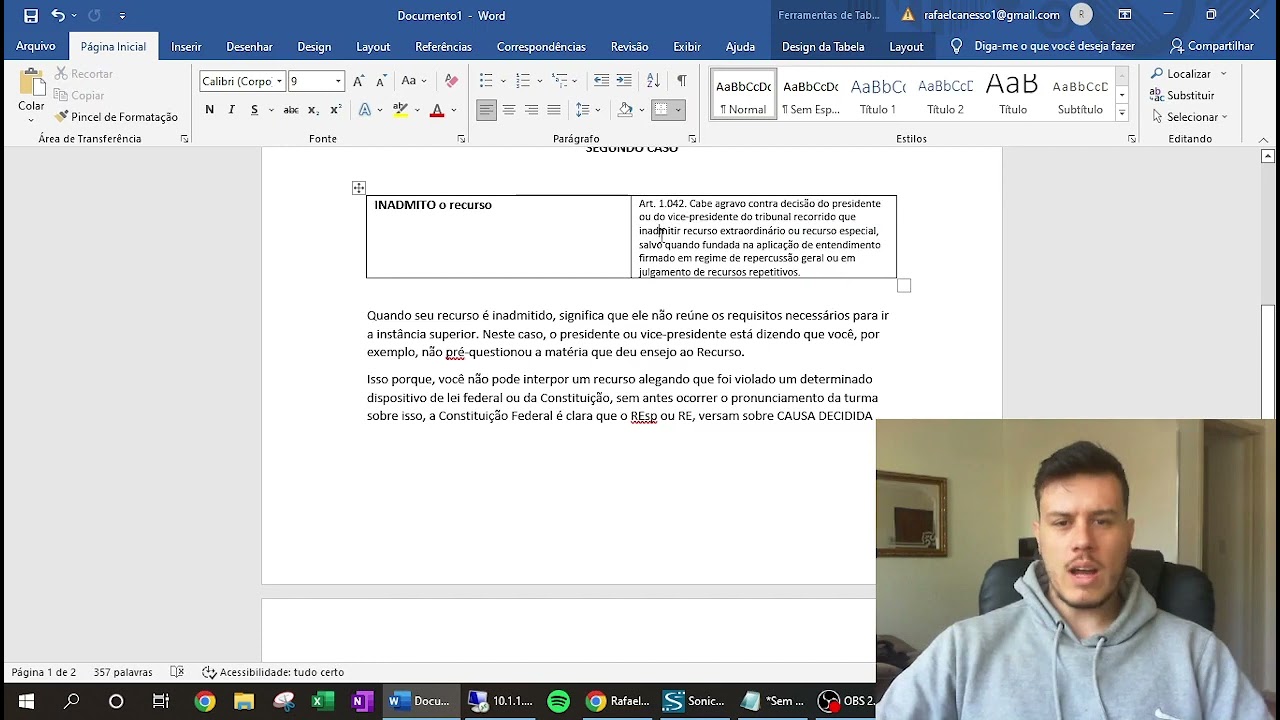
Task: Click the subscript x₂ icon
Action: pos(313,110)
